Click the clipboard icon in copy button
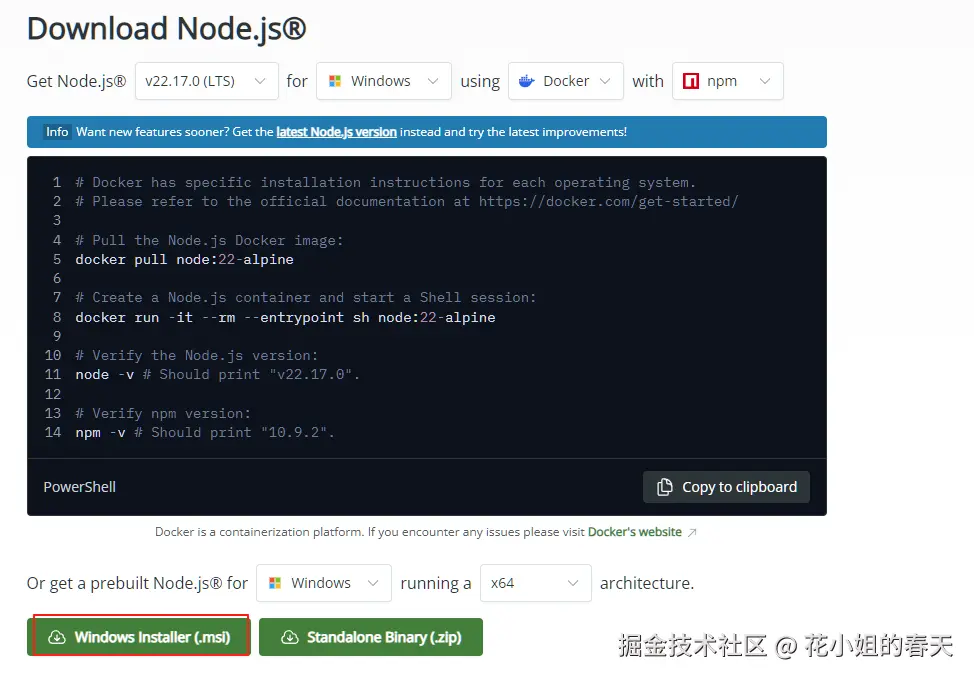Image resolution: width=974 pixels, height=680 pixels. (x=665, y=487)
